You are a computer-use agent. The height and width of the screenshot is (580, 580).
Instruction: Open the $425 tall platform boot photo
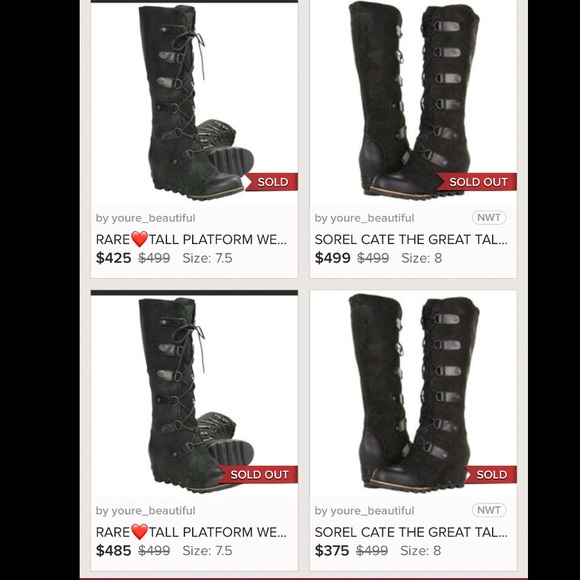click(x=194, y=104)
